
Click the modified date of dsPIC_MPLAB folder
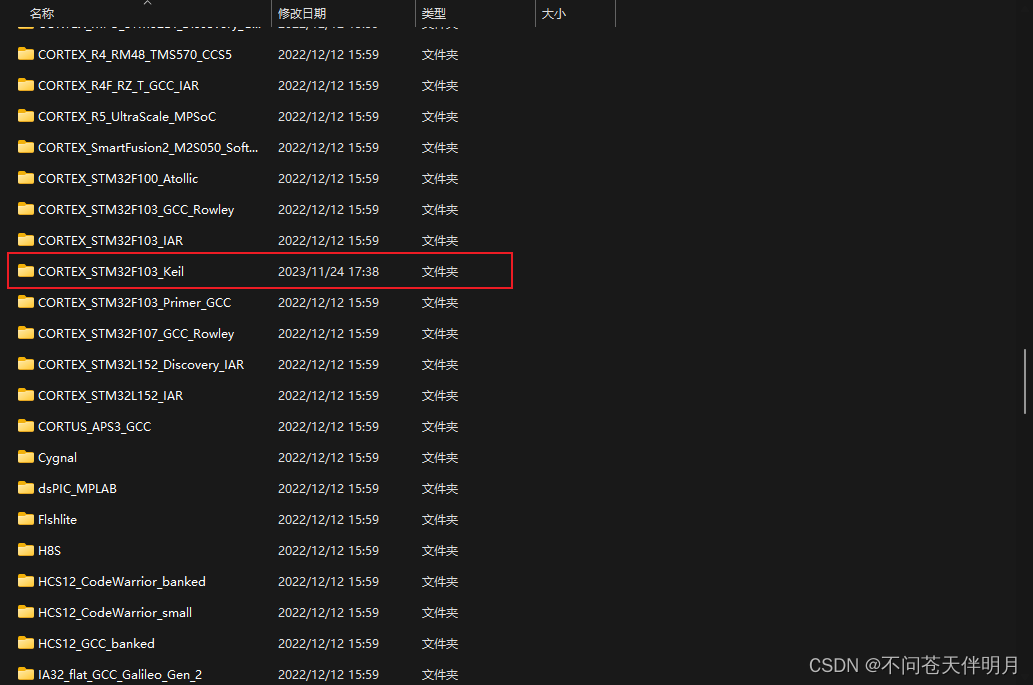click(x=328, y=488)
